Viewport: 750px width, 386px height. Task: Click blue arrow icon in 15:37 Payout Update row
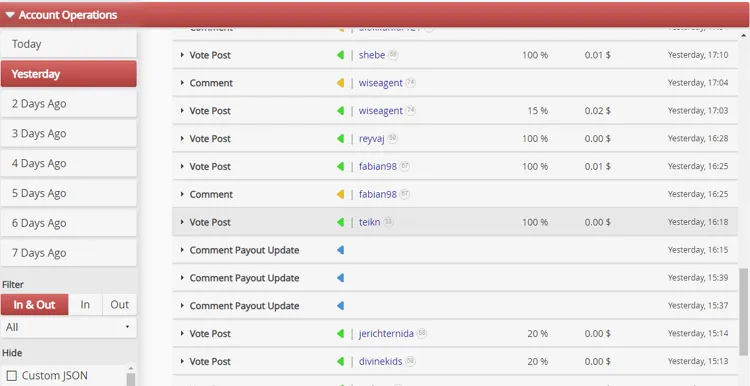pos(341,306)
